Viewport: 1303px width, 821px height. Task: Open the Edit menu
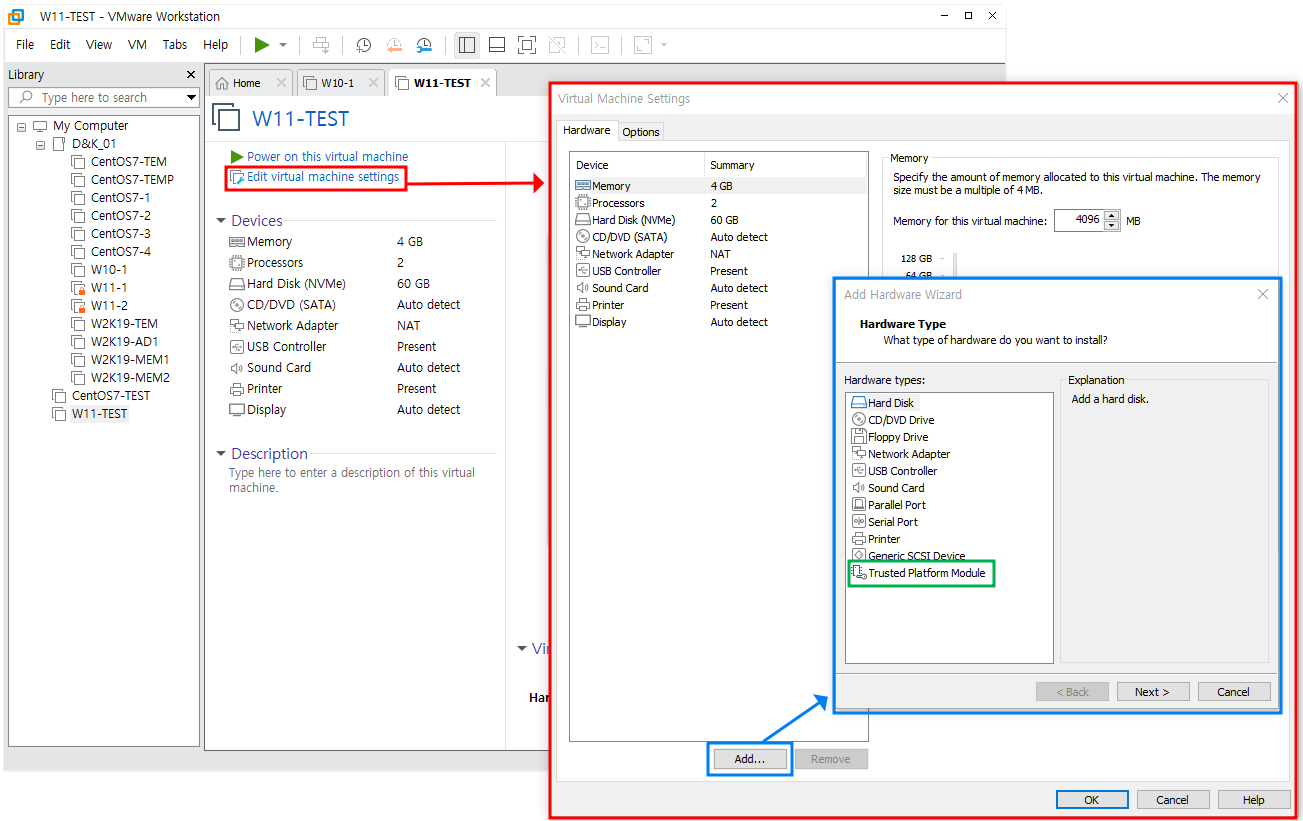pos(60,45)
